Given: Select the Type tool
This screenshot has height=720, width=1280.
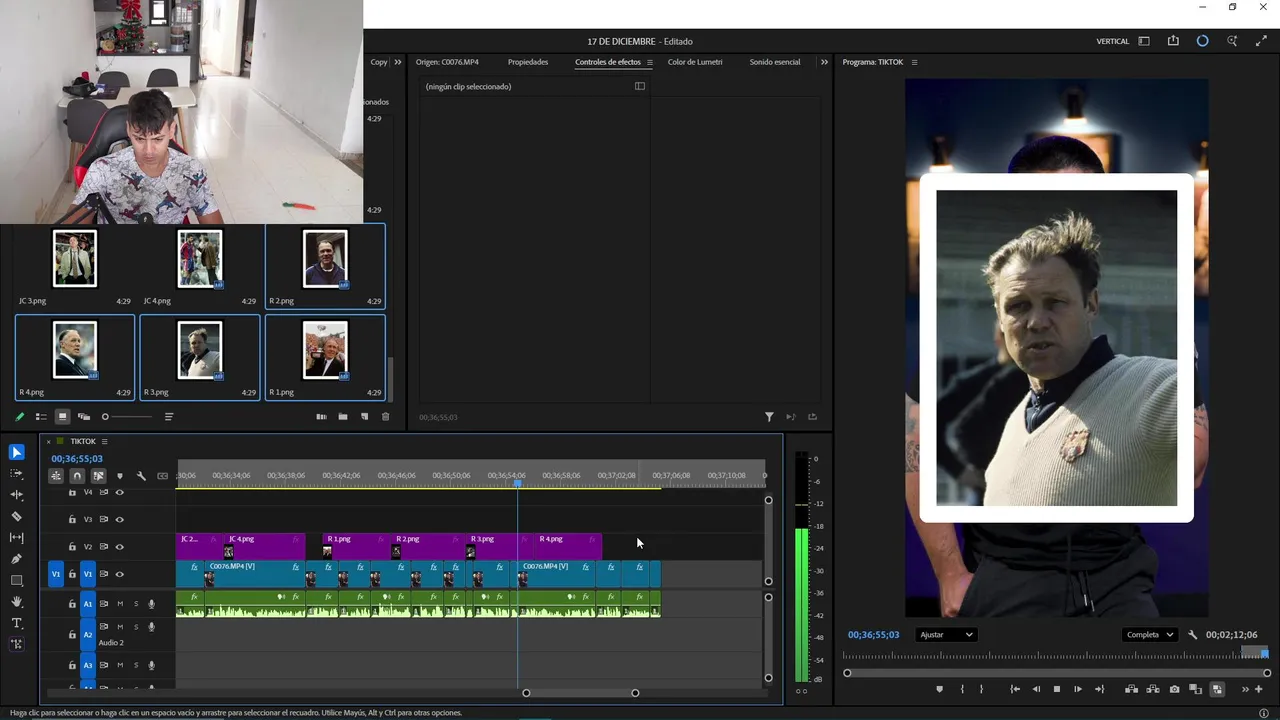Looking at the screenshot, I should [17, 623].
